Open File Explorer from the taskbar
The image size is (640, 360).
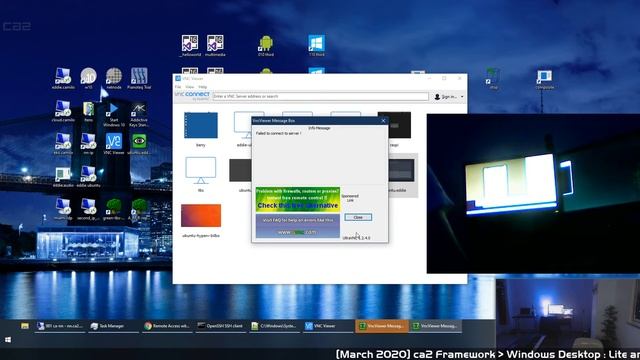[24, 326]
